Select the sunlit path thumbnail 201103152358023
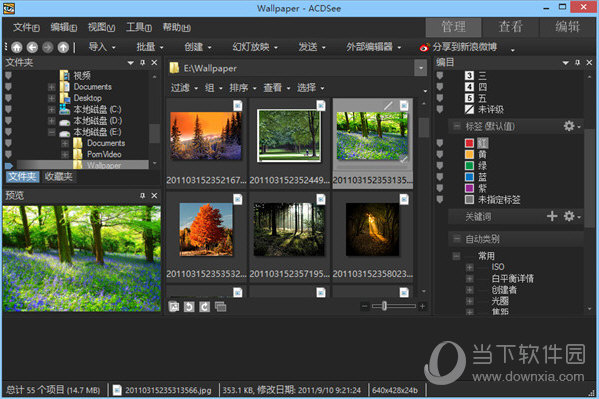Viewport: 599px width, 399px height. (372, 229)
